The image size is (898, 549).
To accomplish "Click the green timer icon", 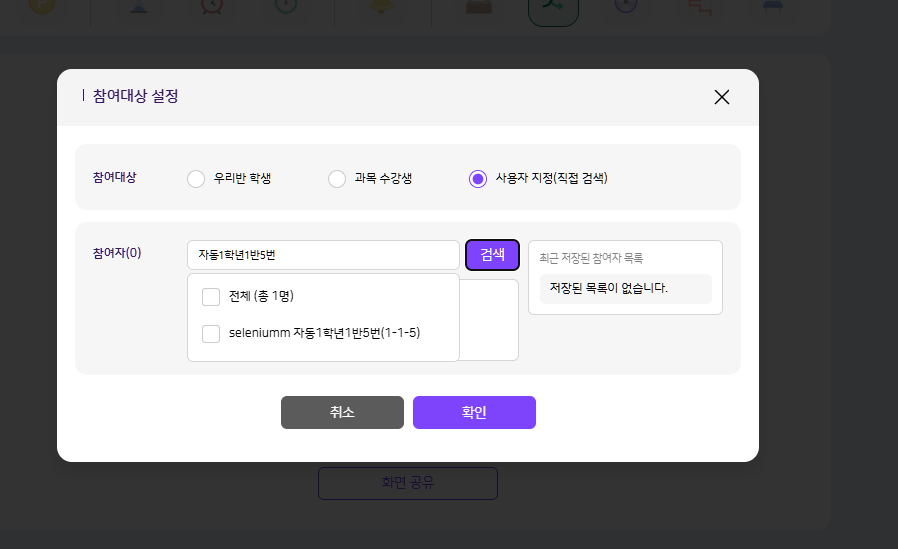I will tap(286, 5).
